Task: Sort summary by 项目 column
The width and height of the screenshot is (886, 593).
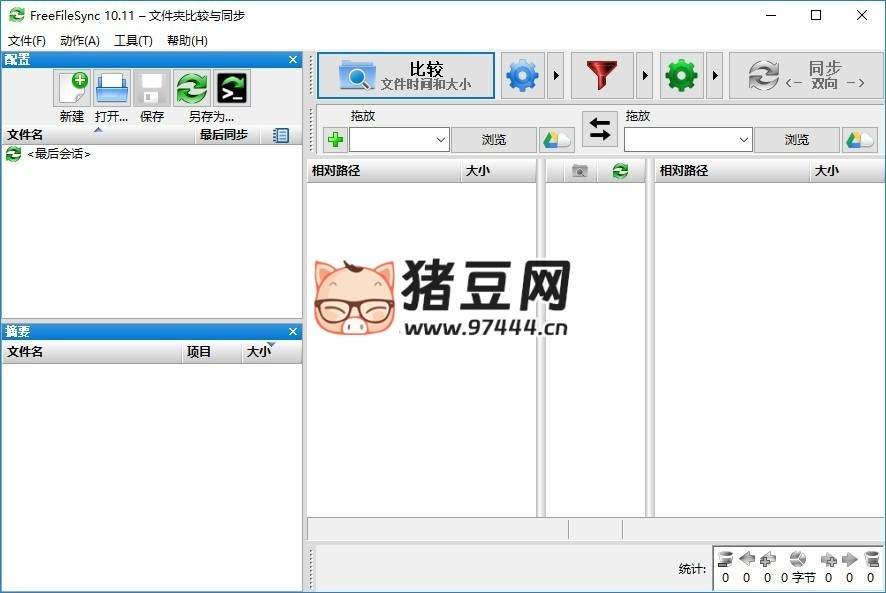Action: (x=212, y=352)
